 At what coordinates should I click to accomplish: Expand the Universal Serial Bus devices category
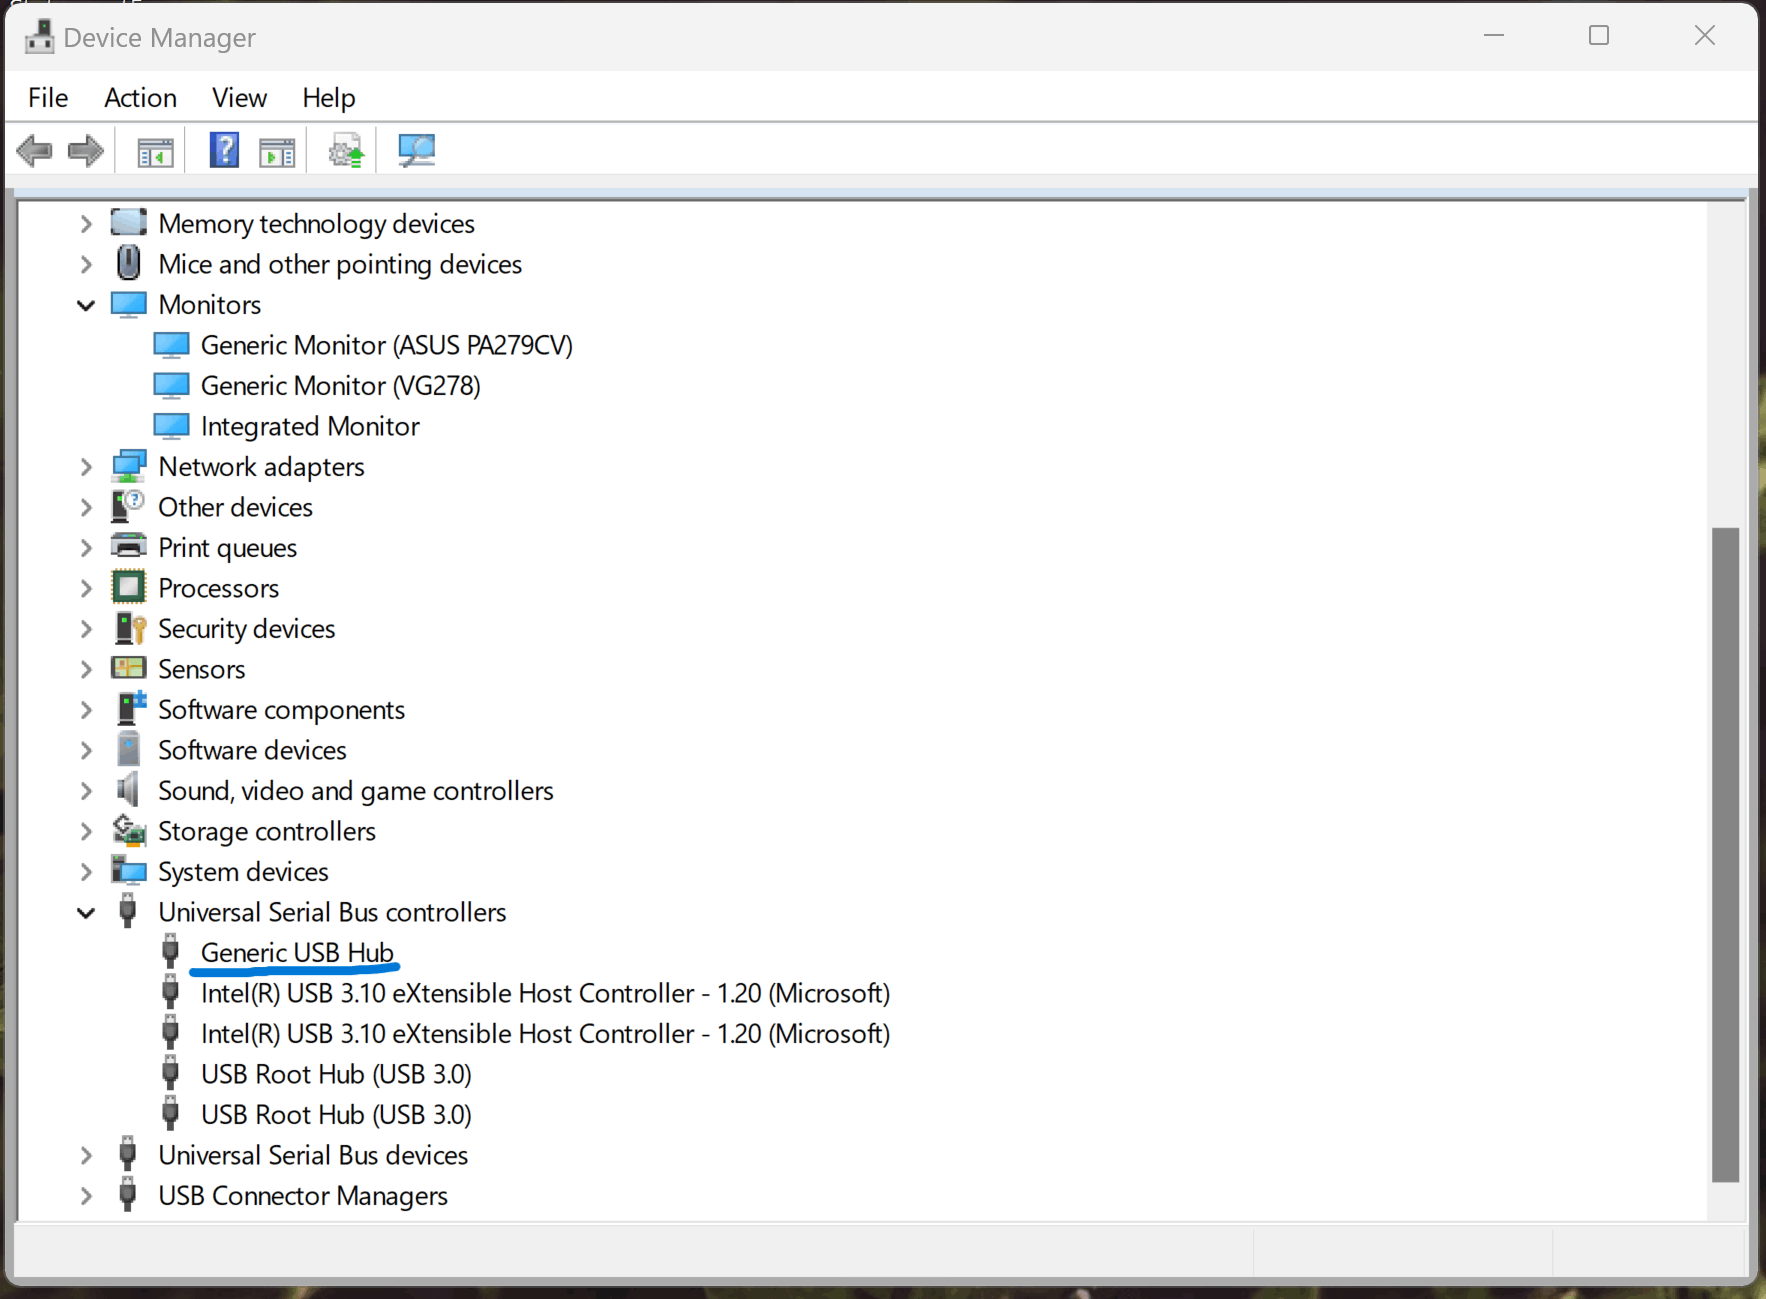point(85,1155)
